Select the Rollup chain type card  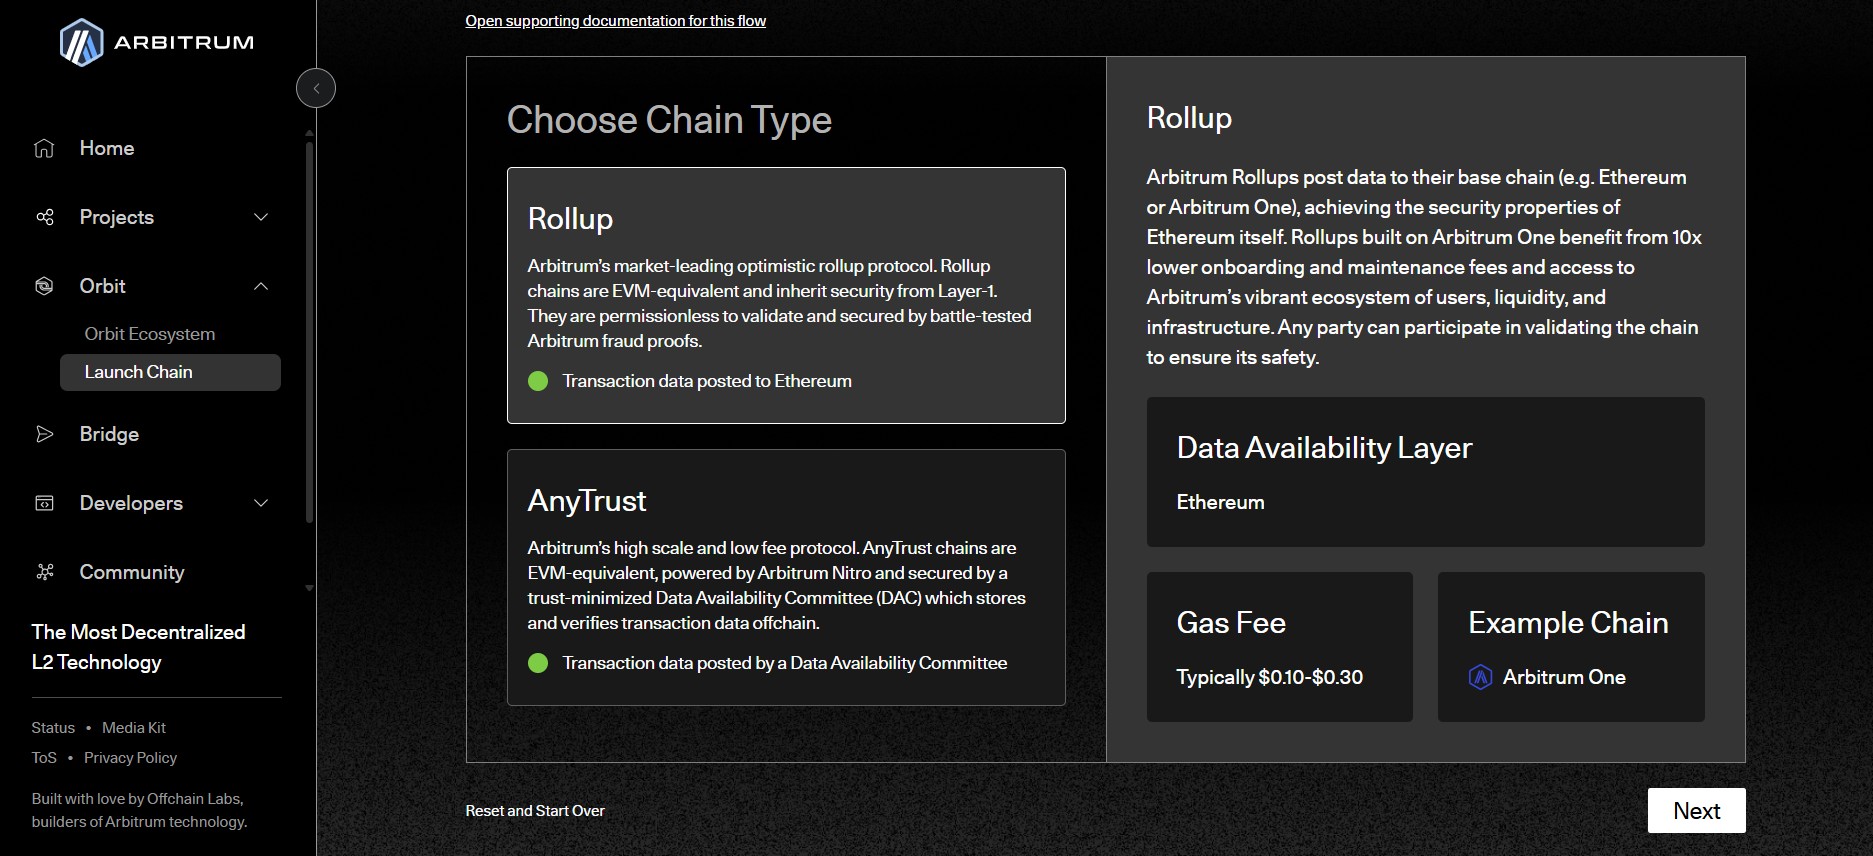[x=786, y=295]
